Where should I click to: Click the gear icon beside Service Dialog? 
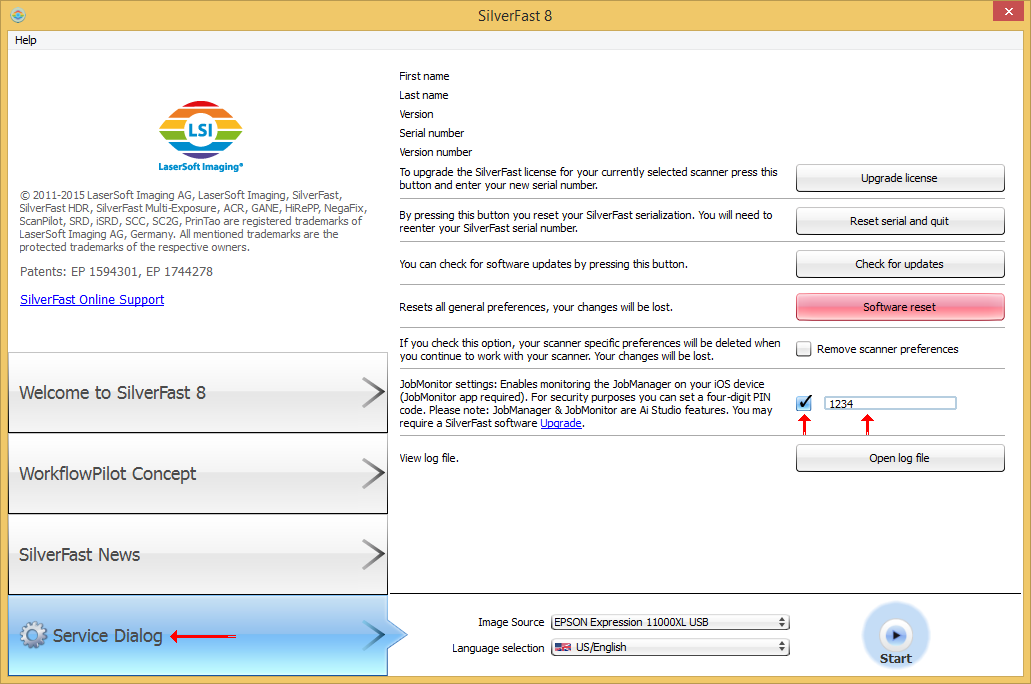(x=33, y=635)
